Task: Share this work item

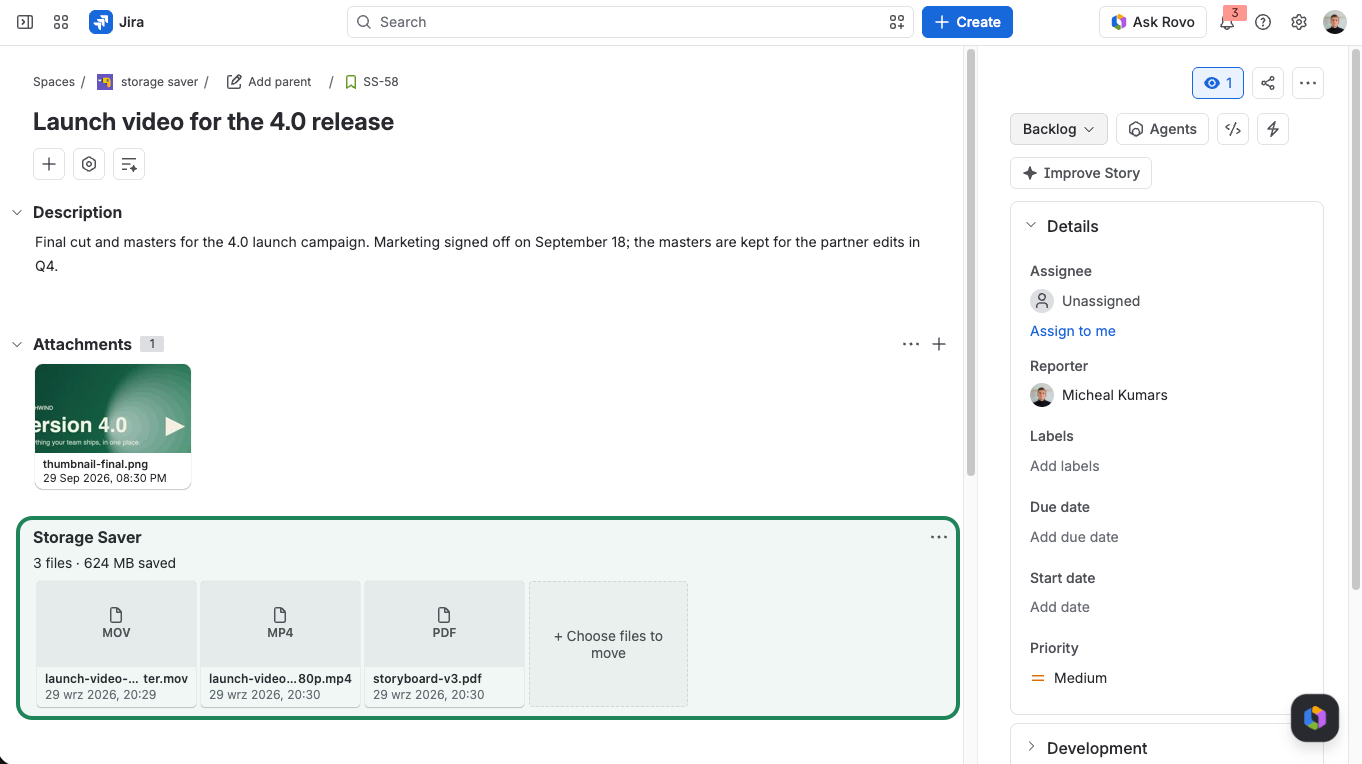Action: click(x=1268, y=83)
